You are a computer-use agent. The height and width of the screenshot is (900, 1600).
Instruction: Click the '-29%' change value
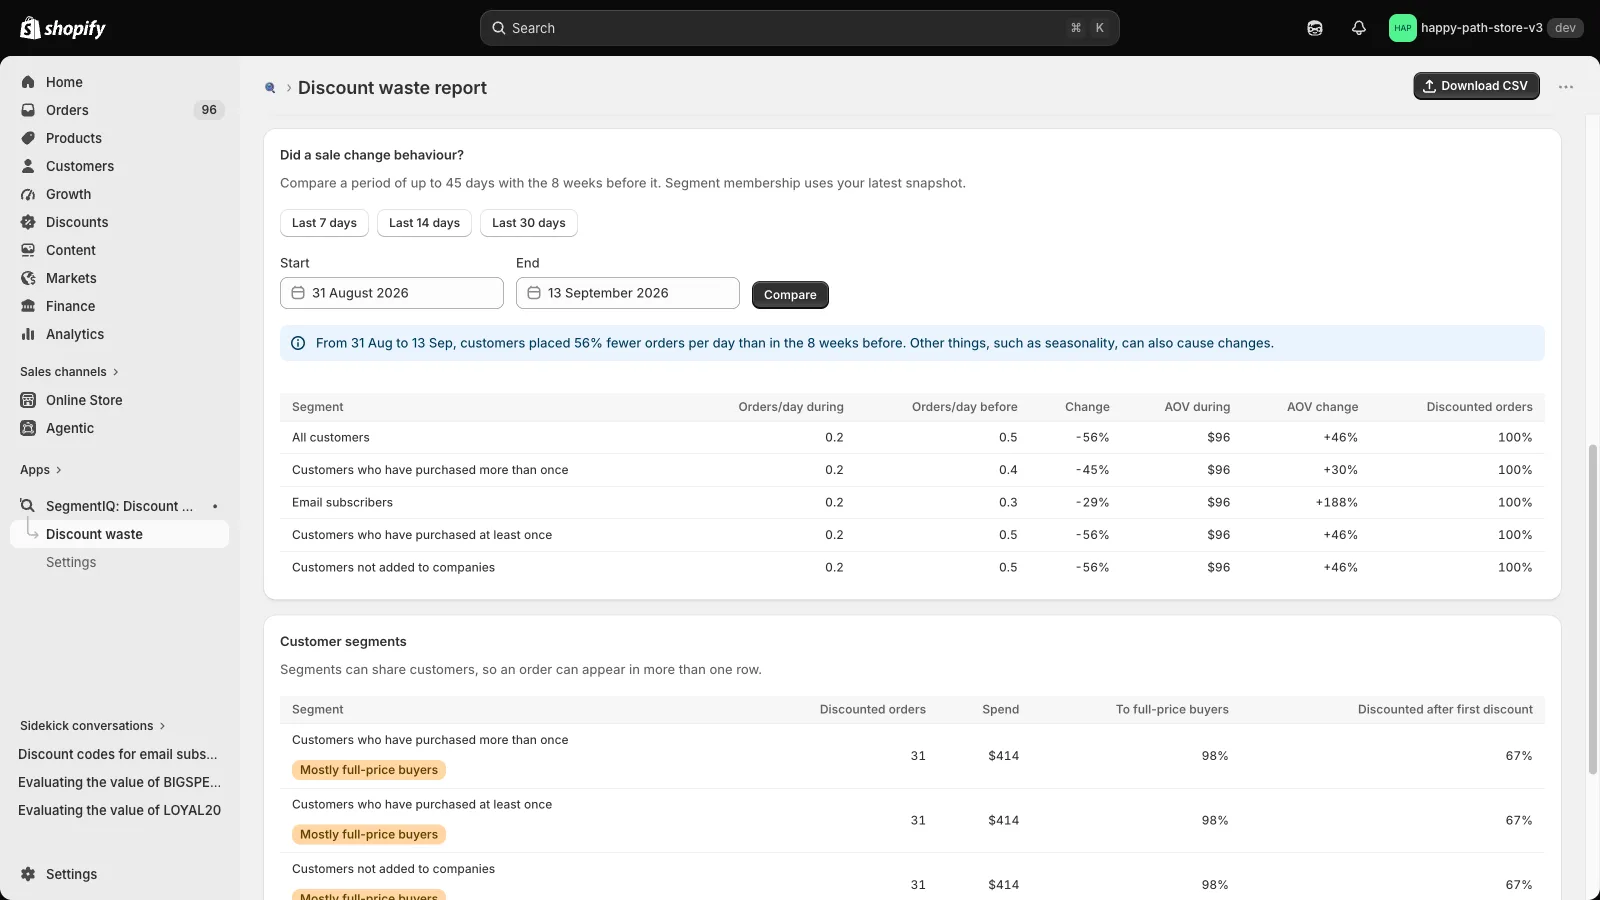pos(1093,503)
